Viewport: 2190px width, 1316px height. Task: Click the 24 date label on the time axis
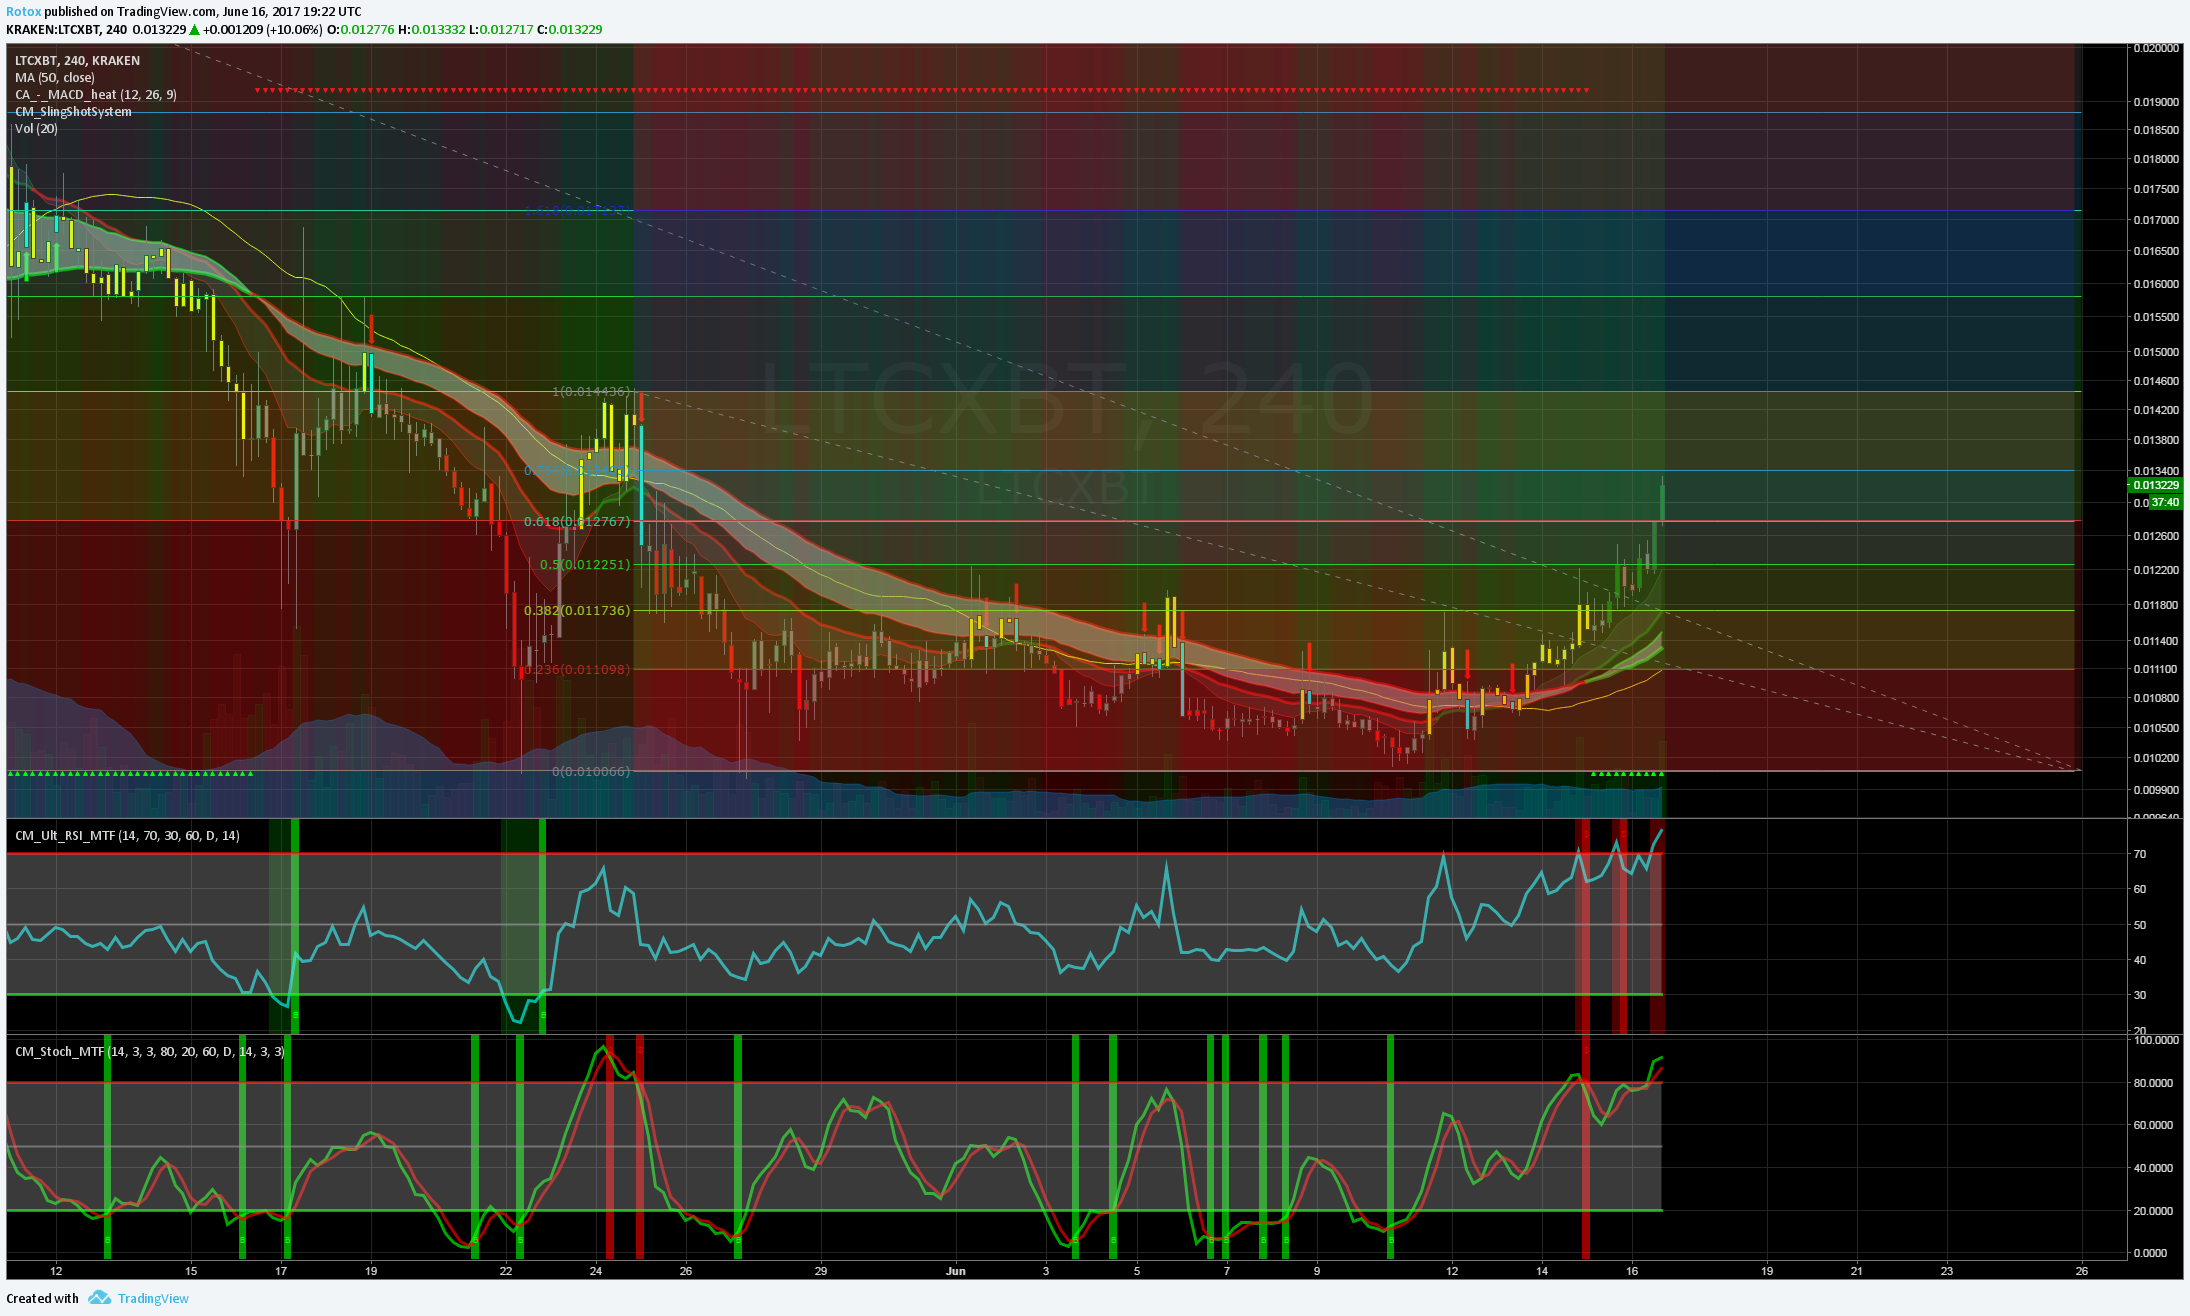pyautogui.click(x=596, y=1271)
